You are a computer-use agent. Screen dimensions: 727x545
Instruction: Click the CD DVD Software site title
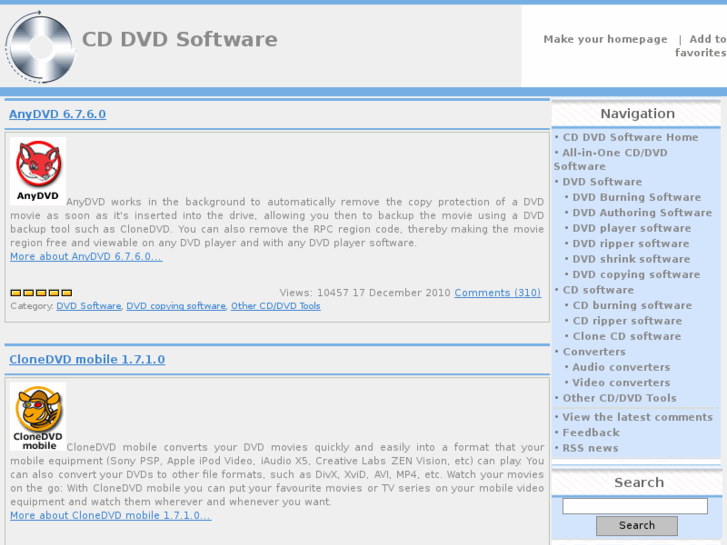[179, 39]
